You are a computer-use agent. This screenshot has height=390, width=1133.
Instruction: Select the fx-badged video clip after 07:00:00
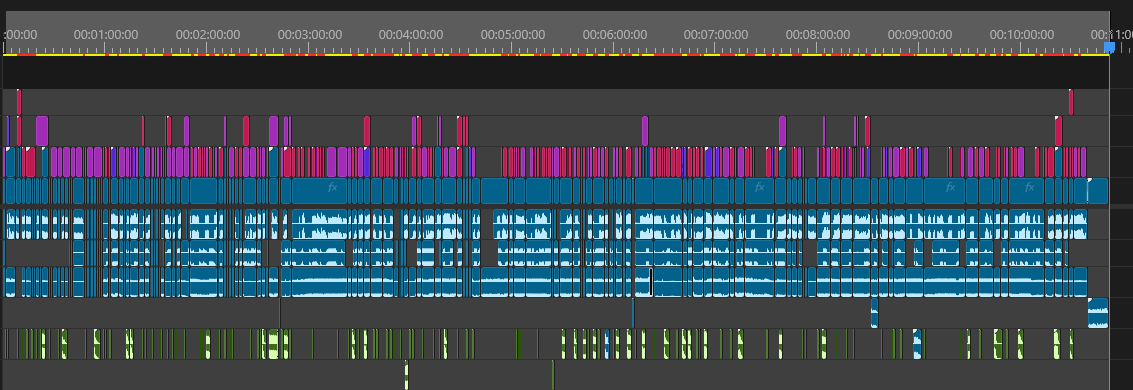pyautogui.click(x=759, y=191)
